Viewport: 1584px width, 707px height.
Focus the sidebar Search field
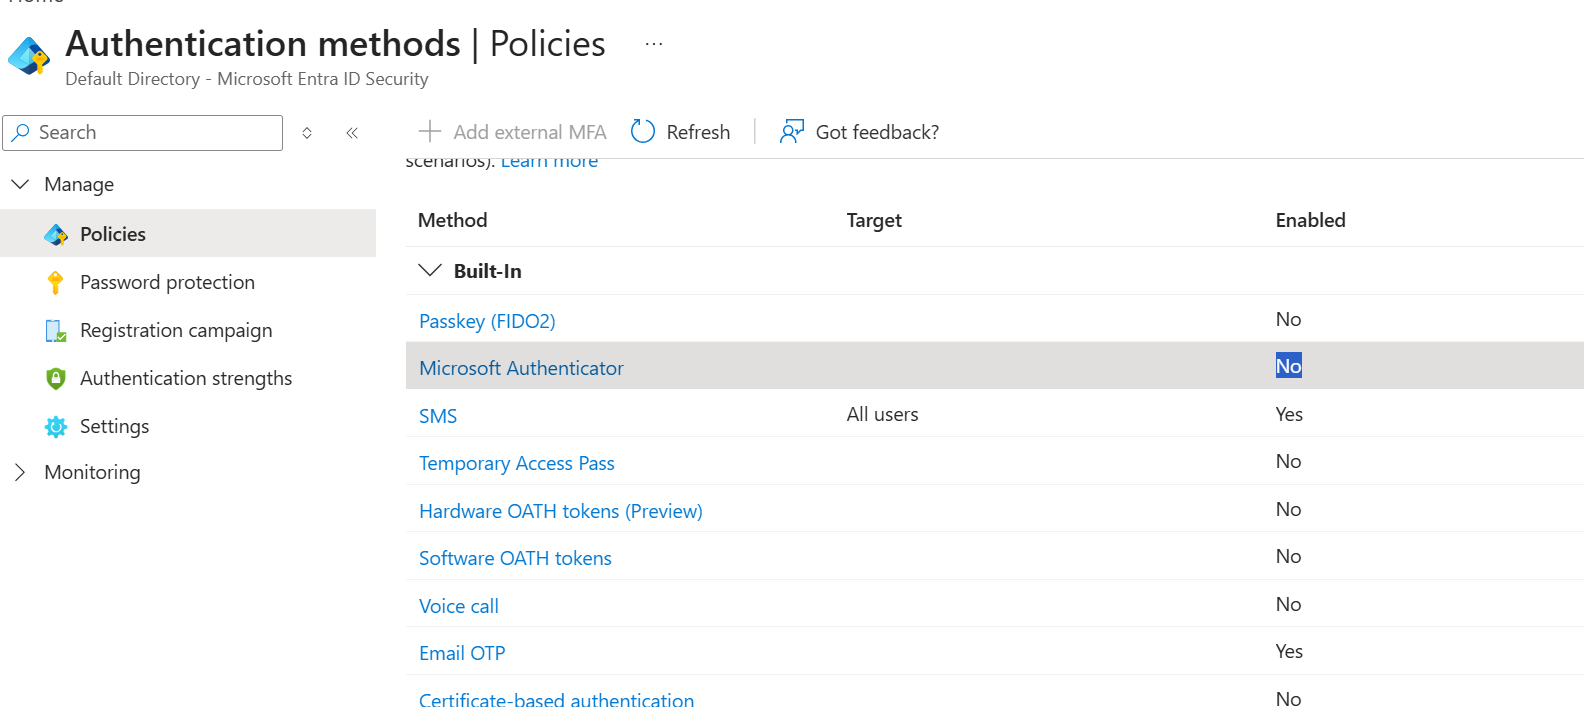143,133
